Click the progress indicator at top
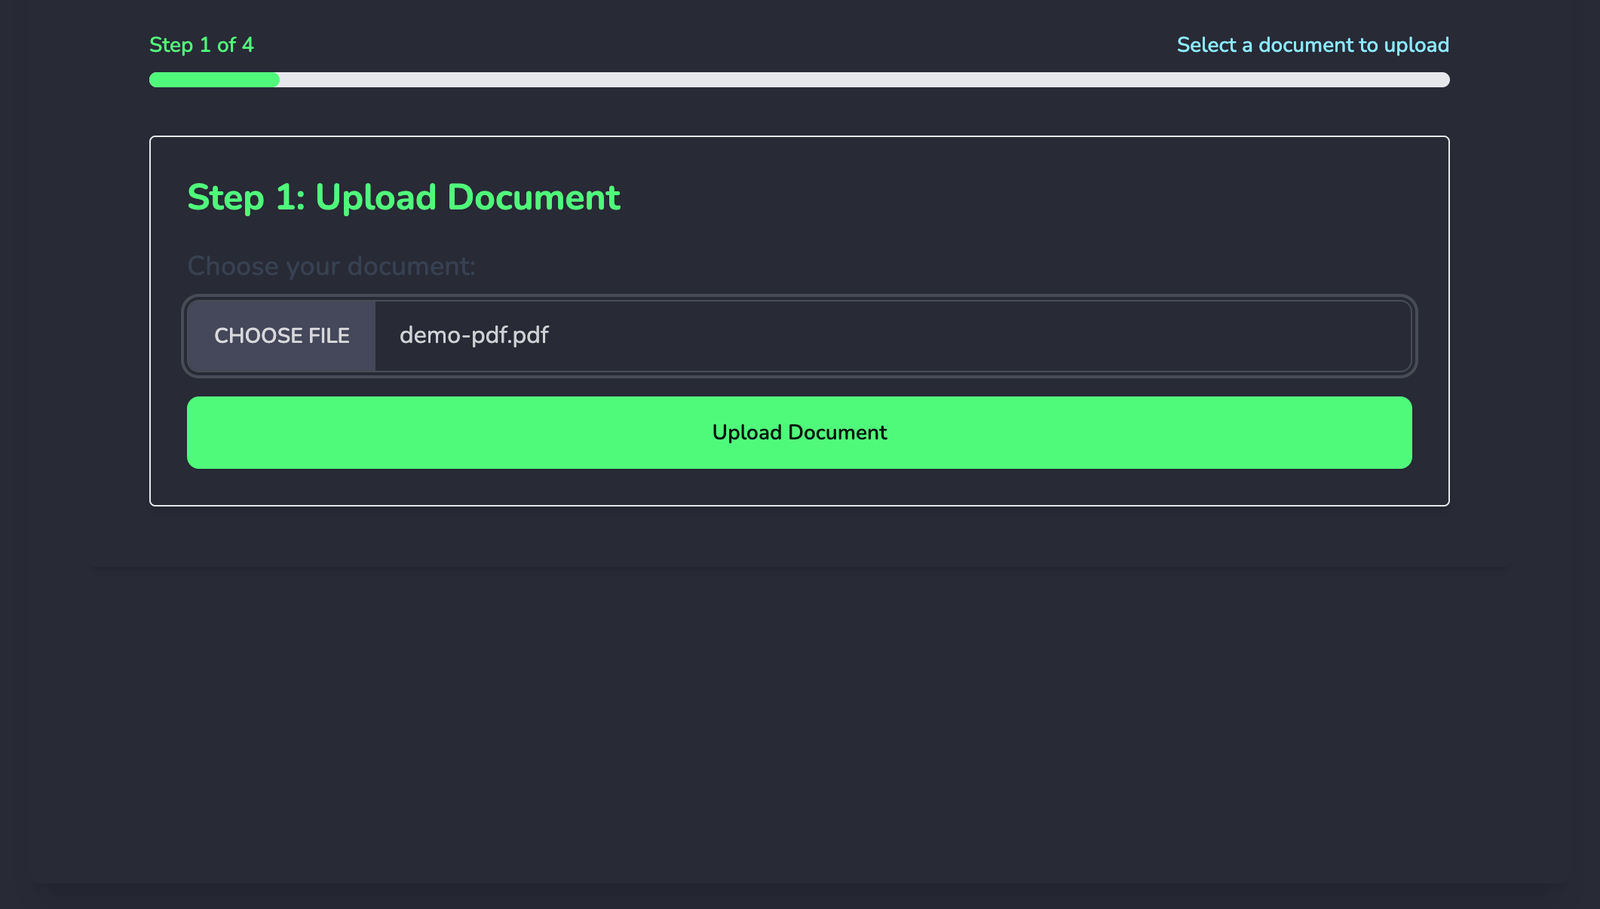1600x909 pixels. [x=800, y=80]
